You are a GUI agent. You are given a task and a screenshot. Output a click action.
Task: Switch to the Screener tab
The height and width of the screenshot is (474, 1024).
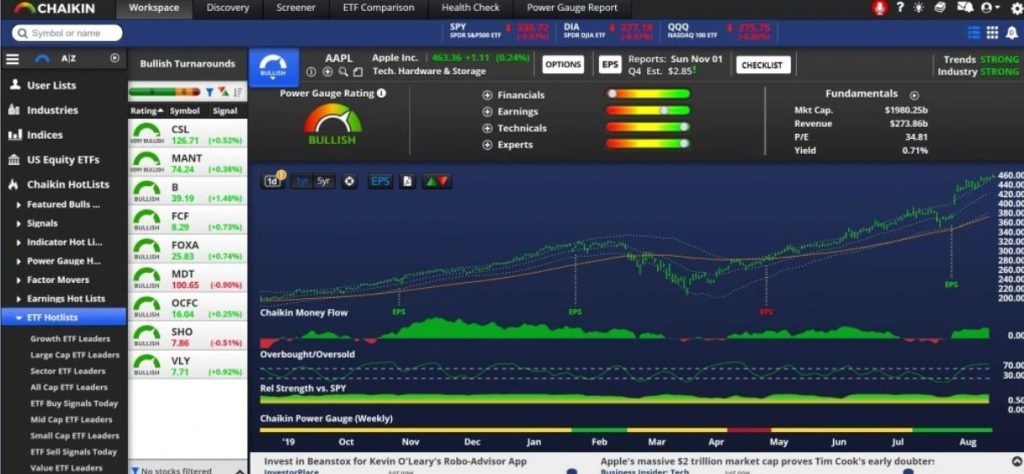pyautogui.click(x=294, y=8)
